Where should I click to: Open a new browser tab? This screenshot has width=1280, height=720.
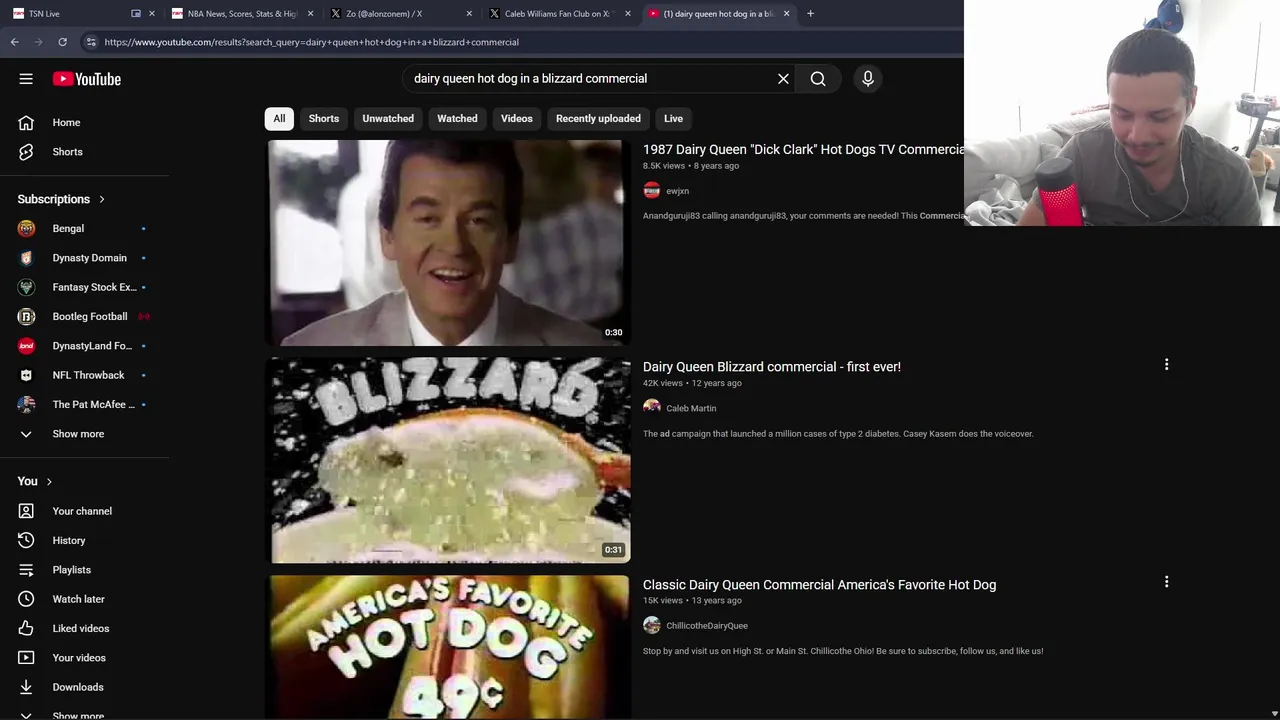(810, 14)
